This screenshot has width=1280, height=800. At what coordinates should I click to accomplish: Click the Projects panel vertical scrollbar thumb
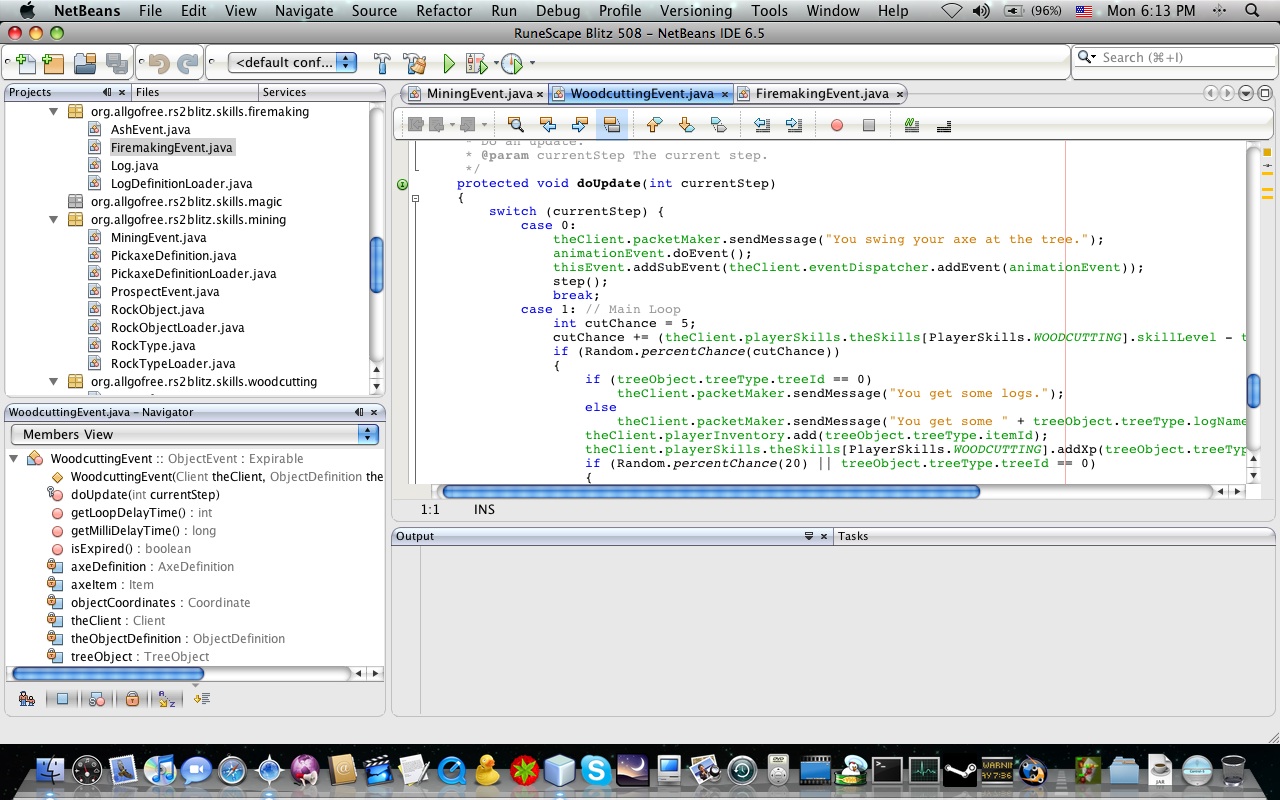tap(377, 265)
